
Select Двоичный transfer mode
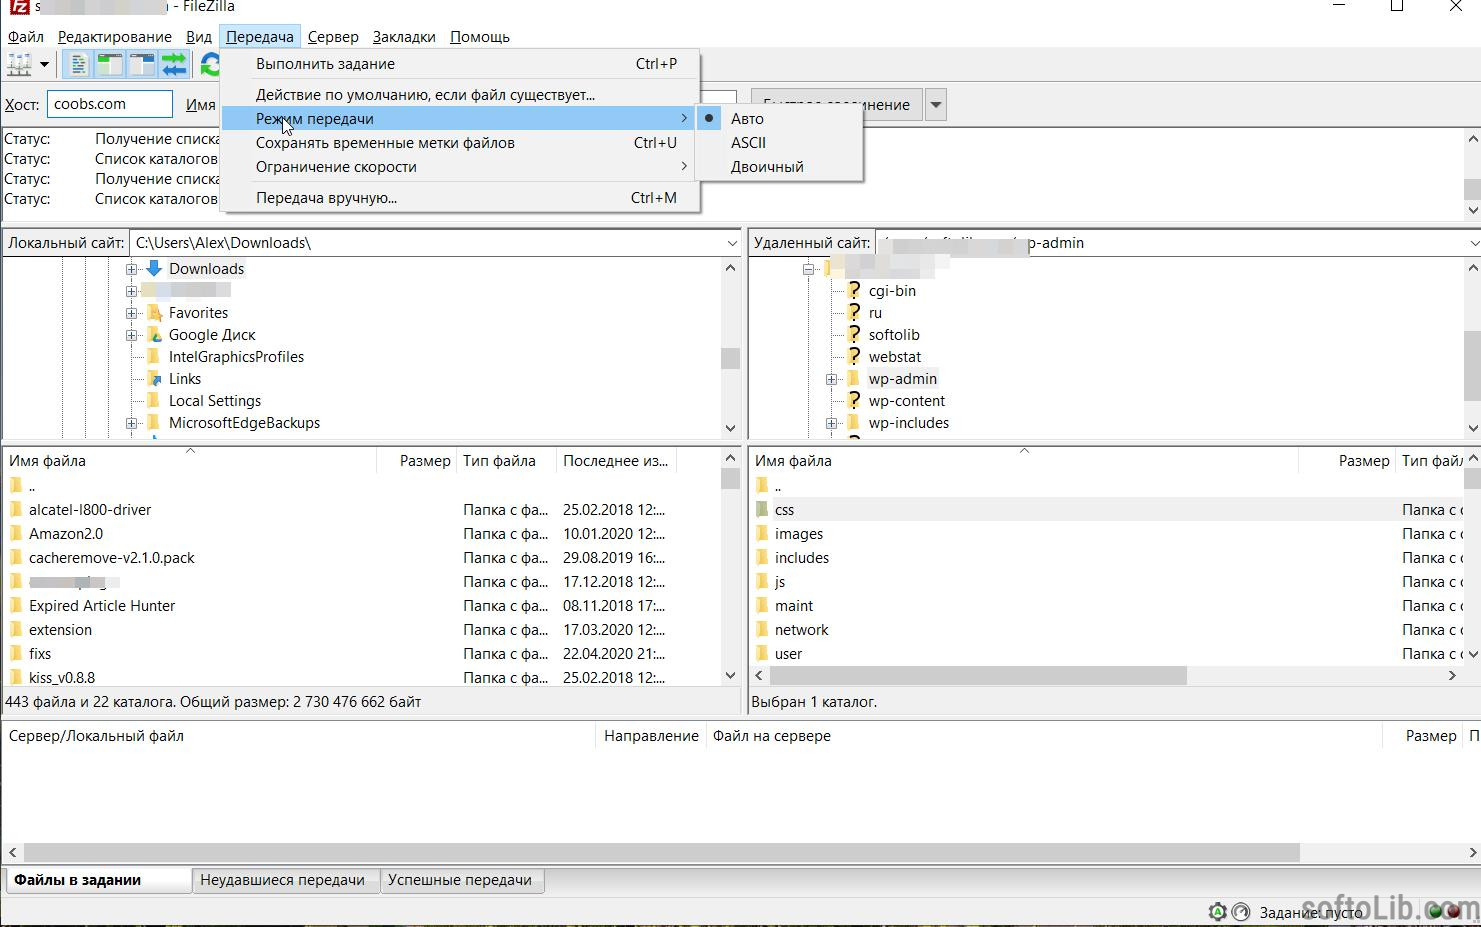tap(779, 166)
